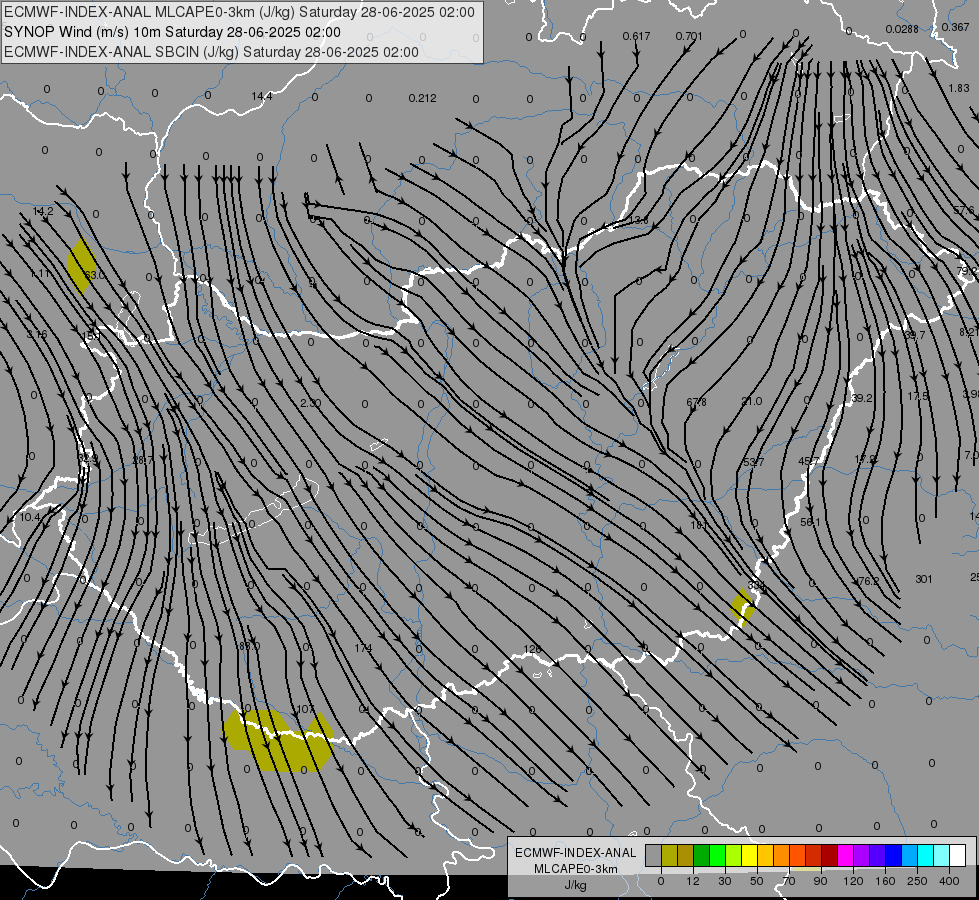Click the map value '1.83'
Viewport: 979px width, 900px height.
(x=959, y=88)
